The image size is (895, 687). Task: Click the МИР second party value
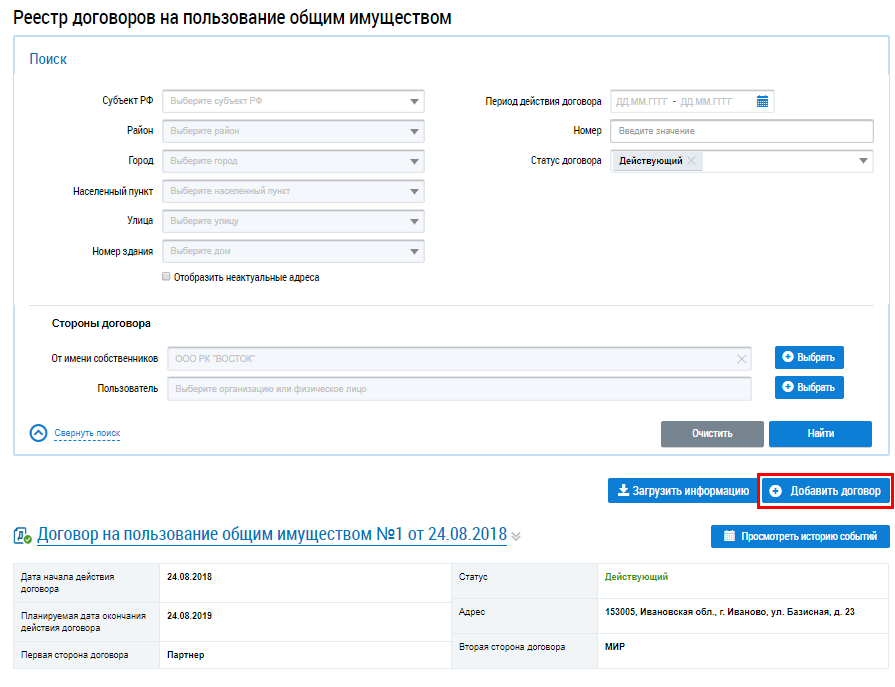tap(615, 647)
